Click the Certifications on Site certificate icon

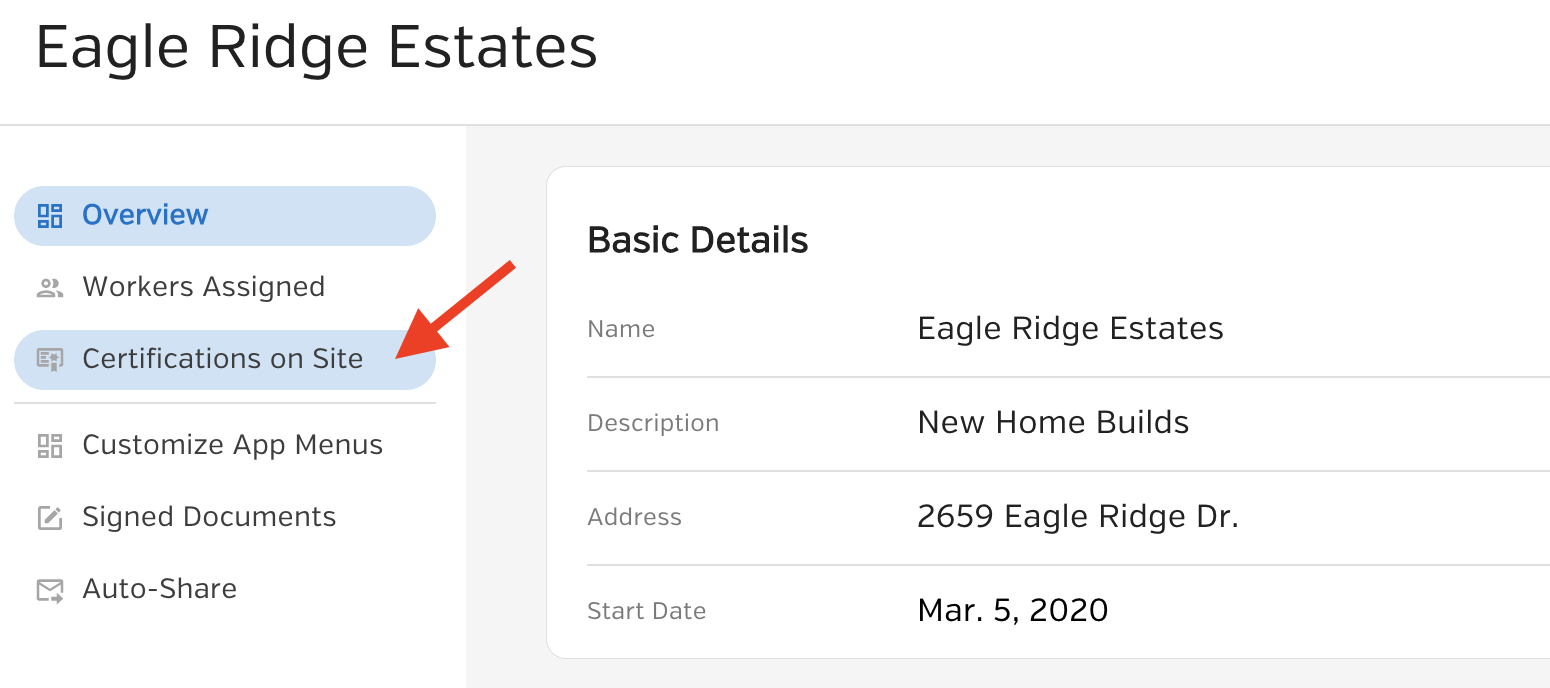pos(50,359)
